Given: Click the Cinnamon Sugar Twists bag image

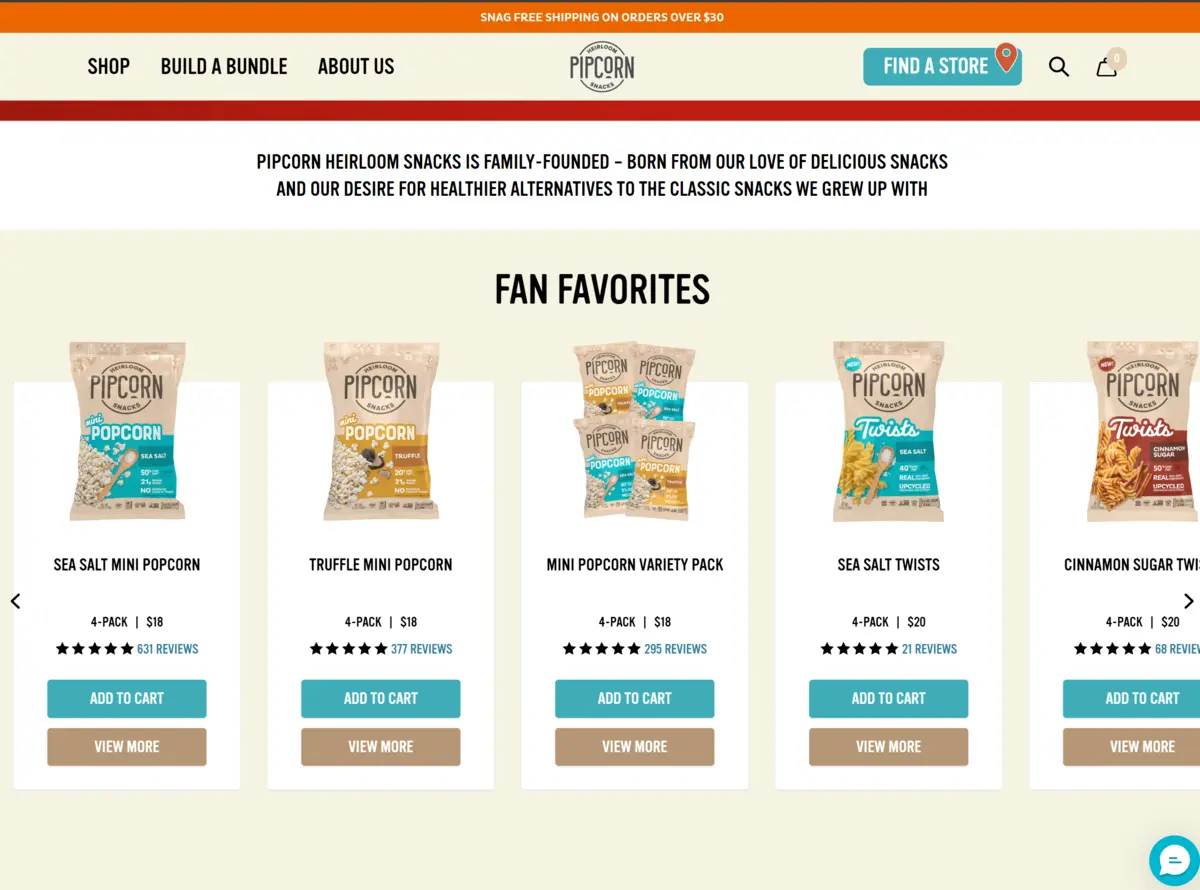Looking at the screenshot, I should (x=1143, y=431).
